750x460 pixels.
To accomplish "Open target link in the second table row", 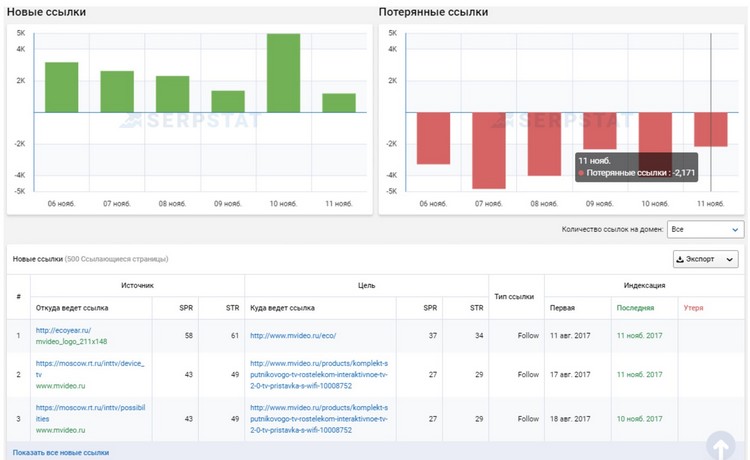I will click(319, 374).
